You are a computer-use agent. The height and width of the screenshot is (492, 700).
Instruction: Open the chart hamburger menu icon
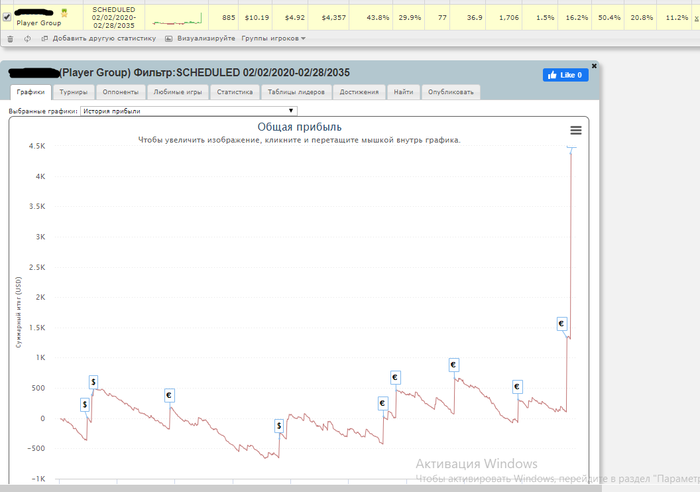tap(576, 130)
